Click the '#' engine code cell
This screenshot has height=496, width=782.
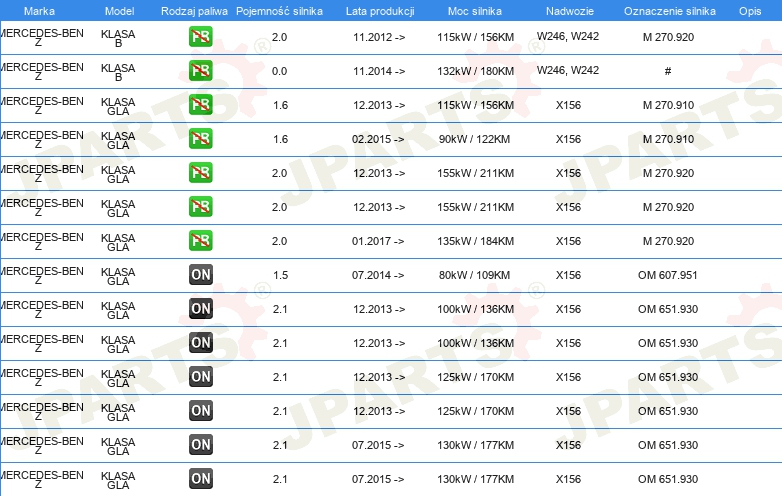(x=668, y=71)
